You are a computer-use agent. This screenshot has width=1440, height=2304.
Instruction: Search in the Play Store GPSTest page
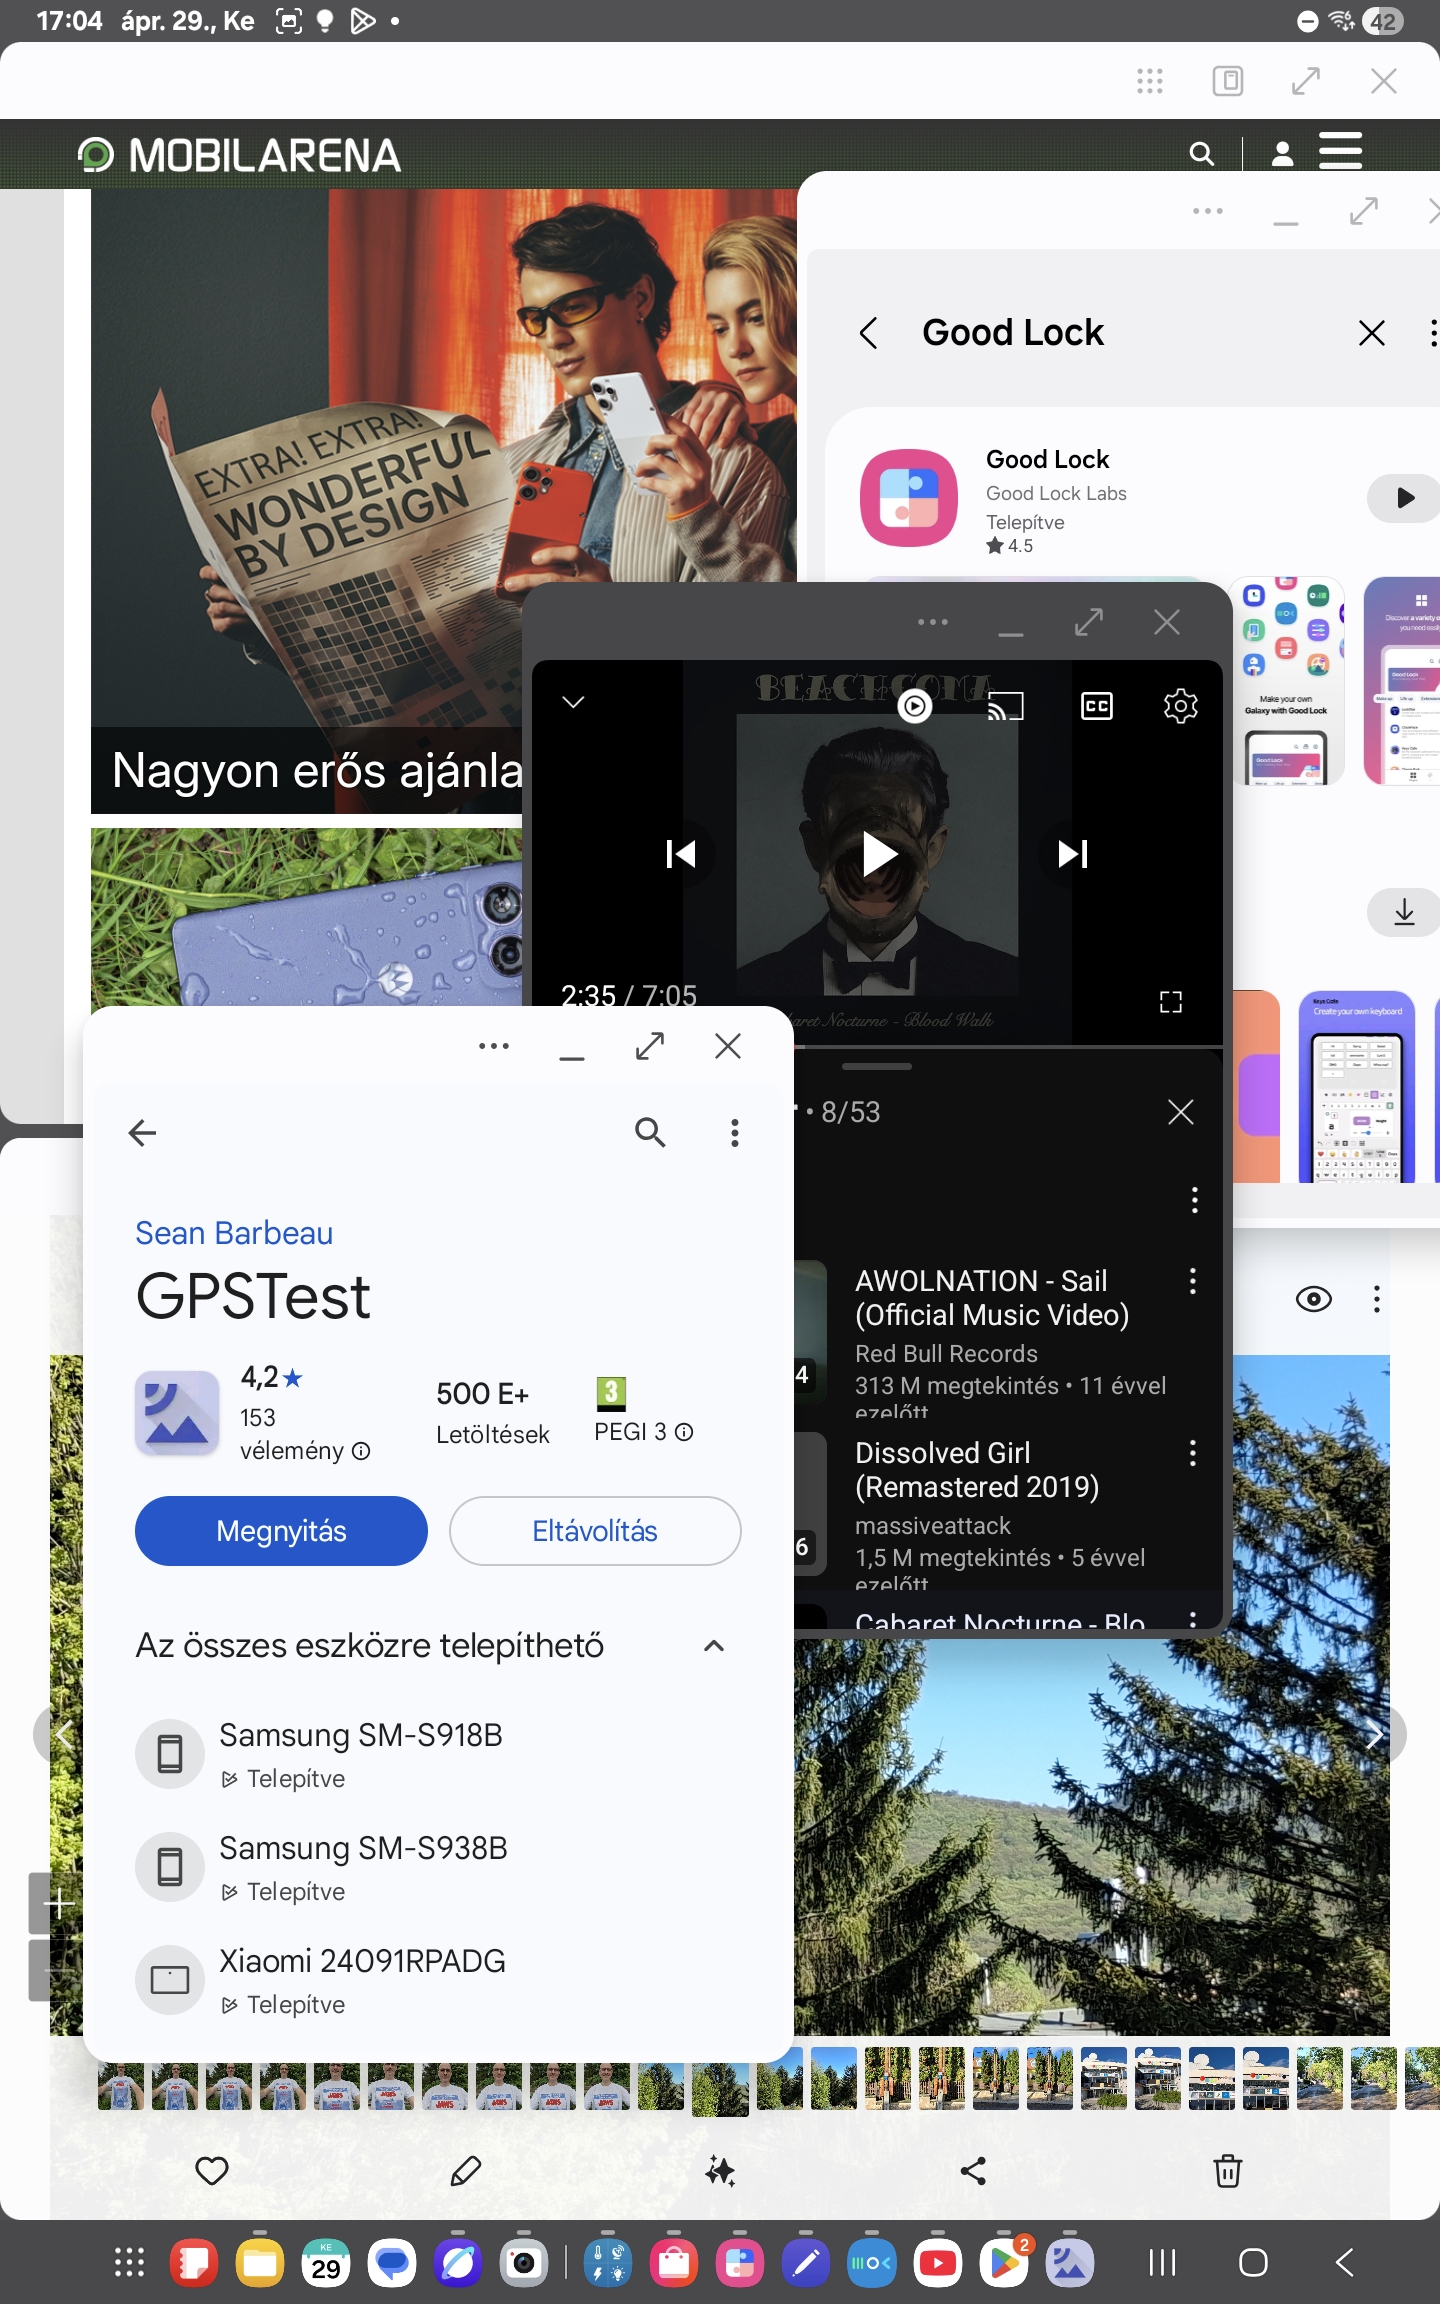650,1132
